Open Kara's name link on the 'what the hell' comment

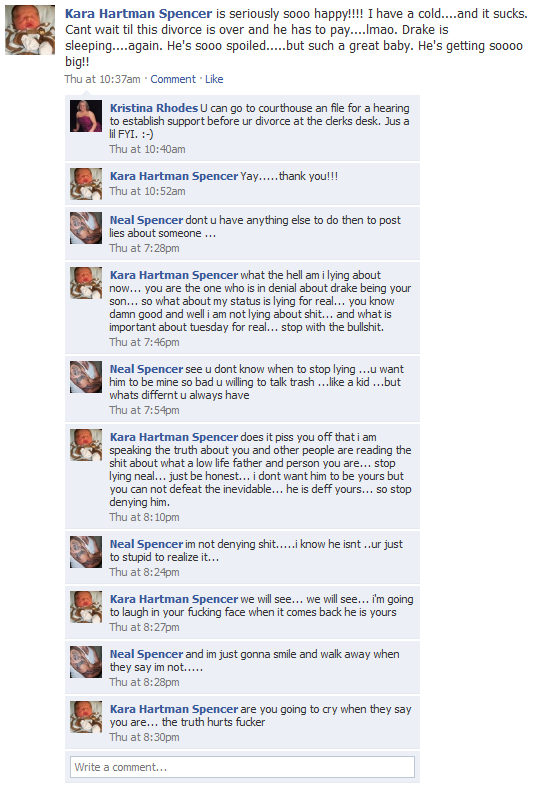[x=174, y=275]
